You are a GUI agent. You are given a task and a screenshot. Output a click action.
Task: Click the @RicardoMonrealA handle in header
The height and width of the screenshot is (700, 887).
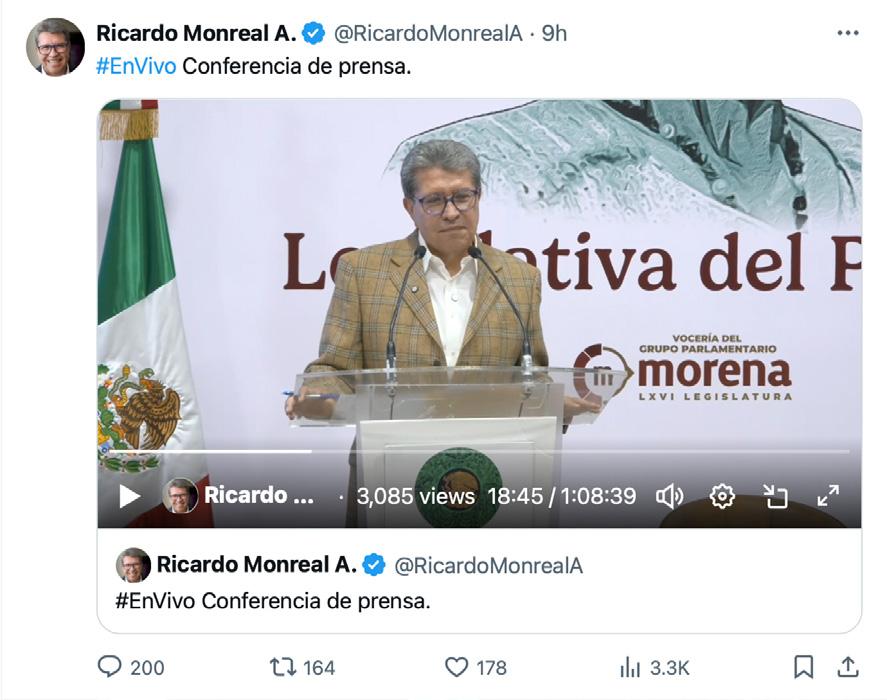(x=428, y=33)
